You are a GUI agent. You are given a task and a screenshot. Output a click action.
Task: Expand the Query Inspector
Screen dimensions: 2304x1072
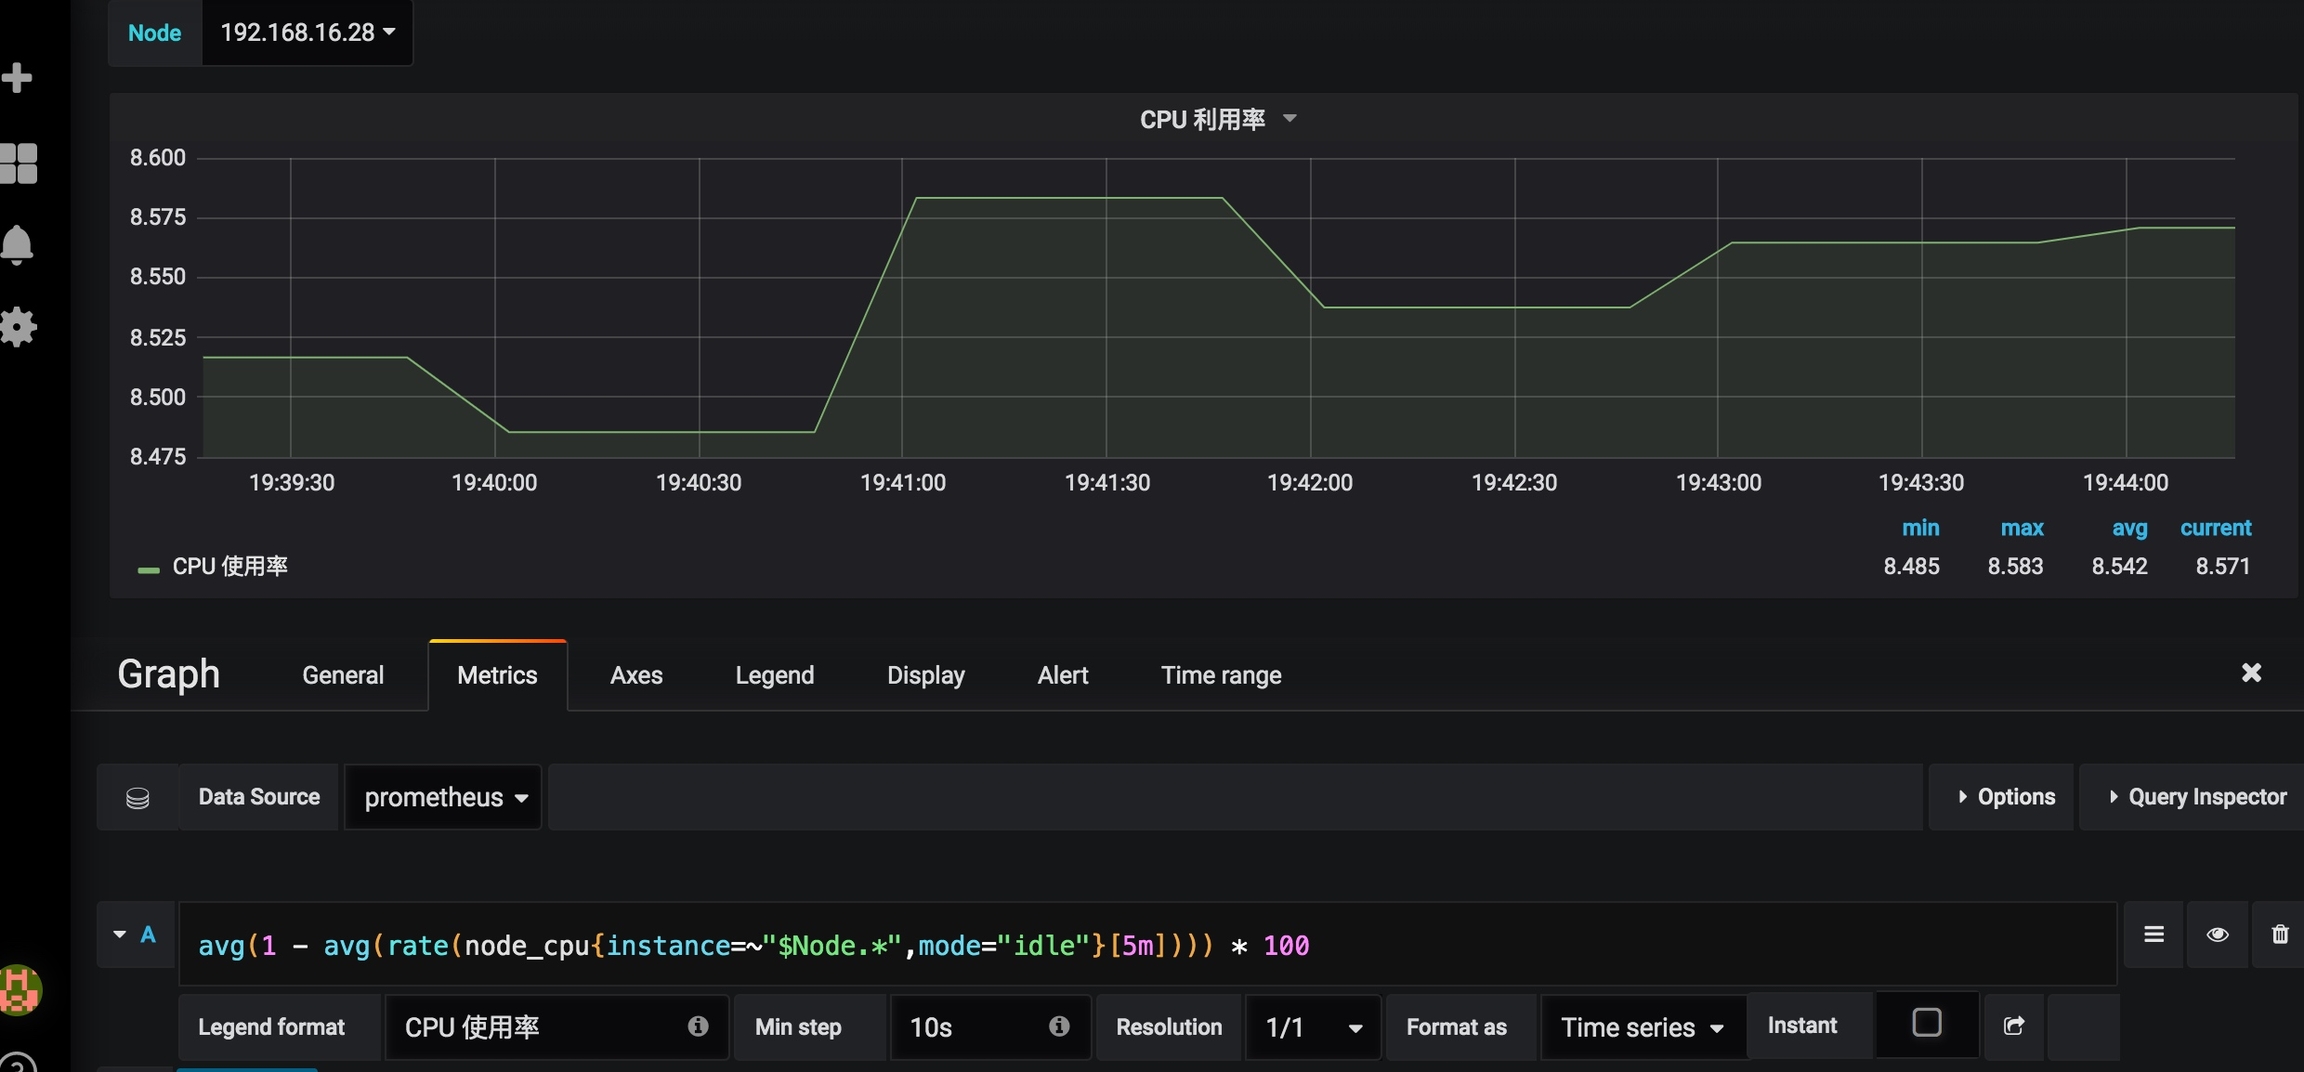2197,797
